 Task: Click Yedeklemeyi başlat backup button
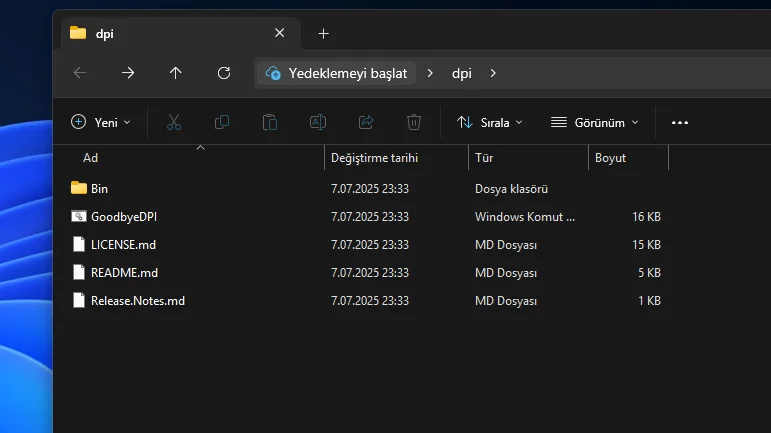point(337,73)
